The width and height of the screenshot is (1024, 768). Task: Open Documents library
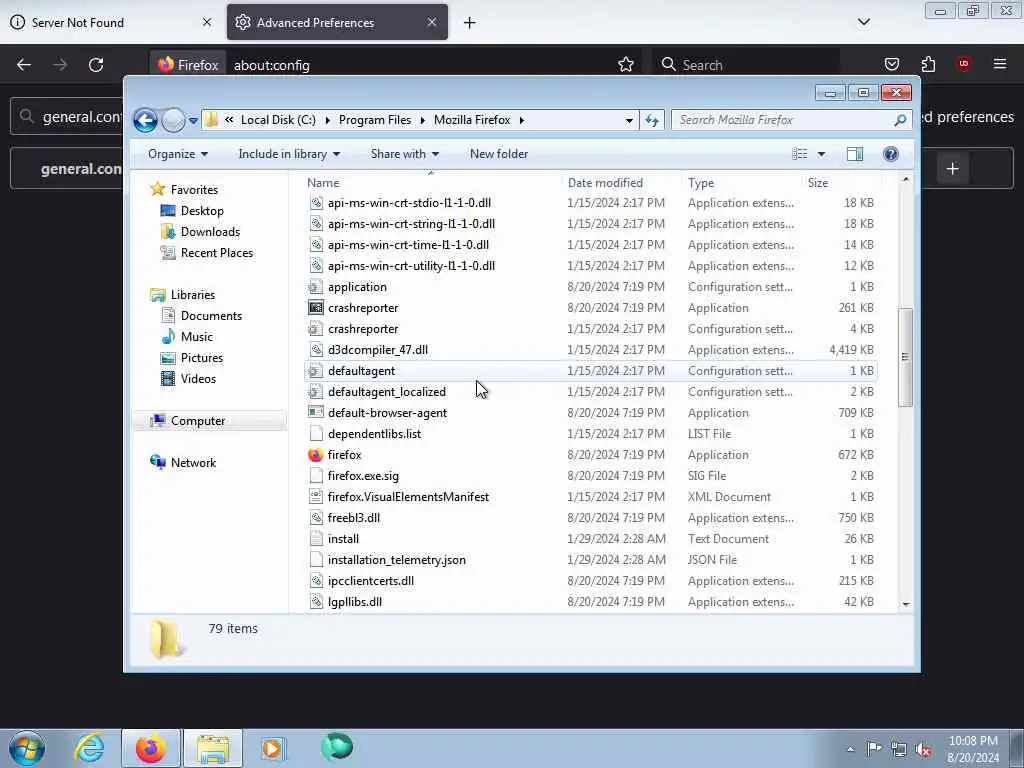pyautogui.click(x=211, y=315)
